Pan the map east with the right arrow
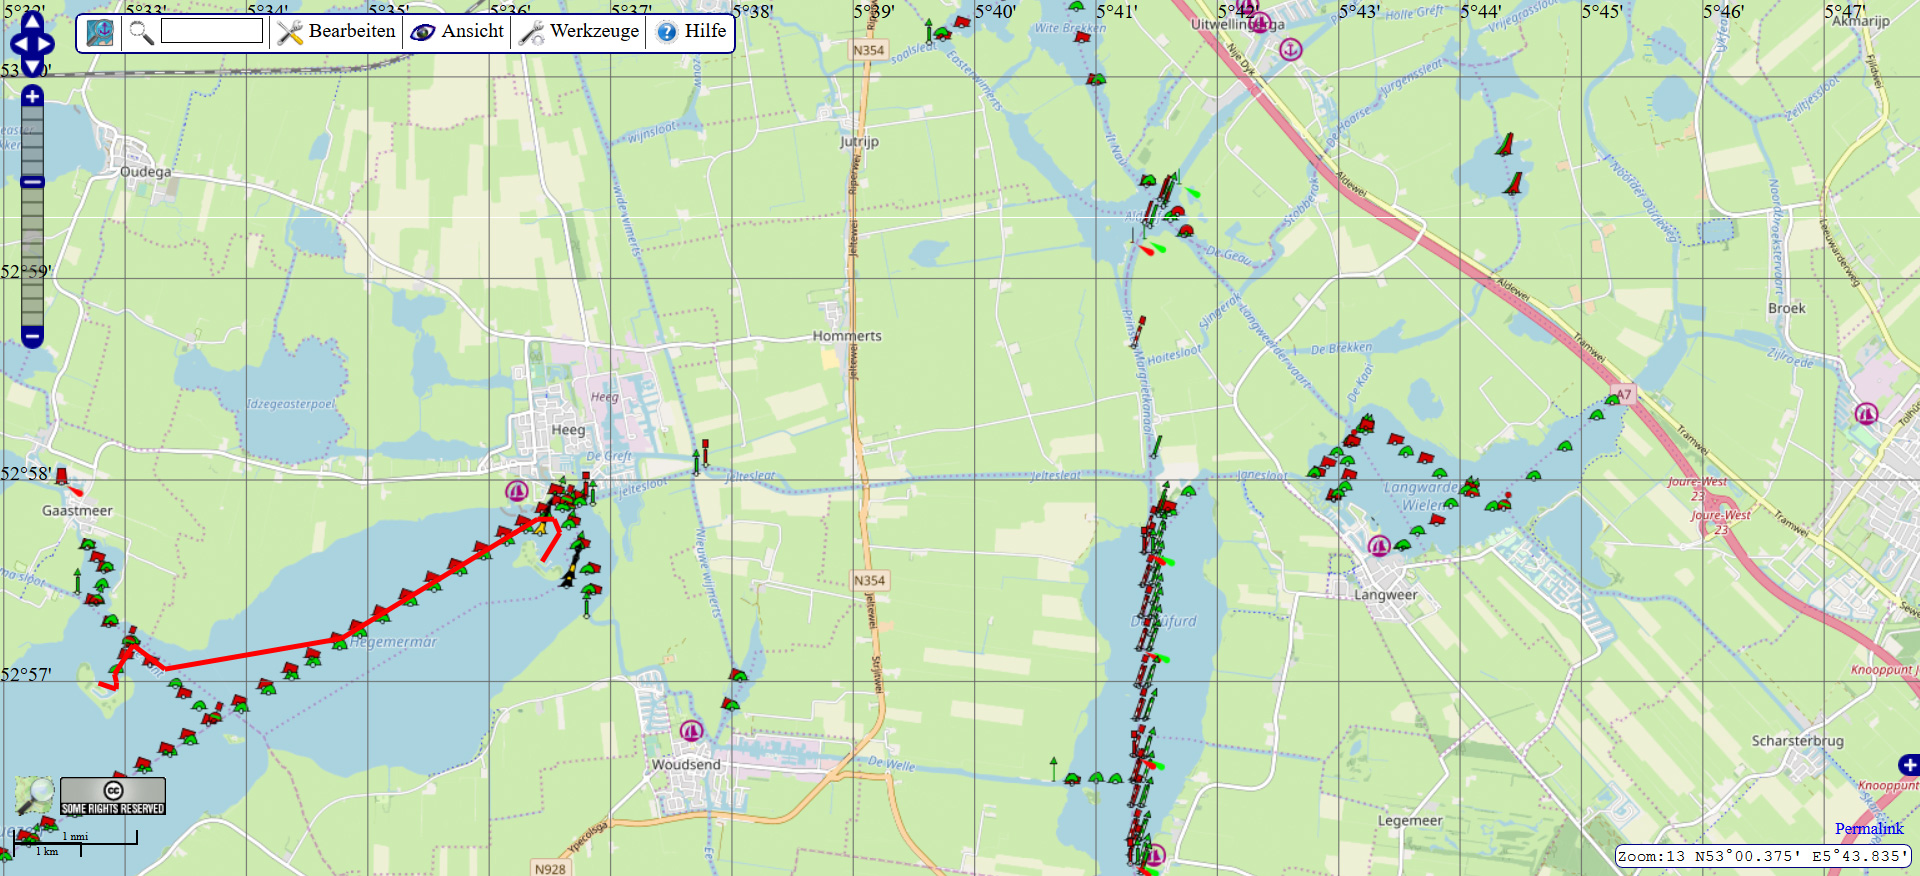 (47, 45)
